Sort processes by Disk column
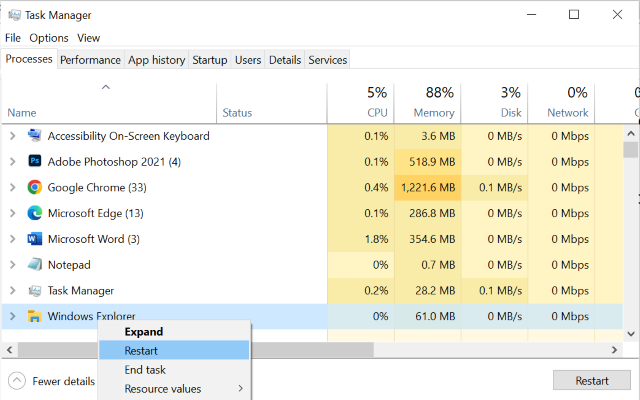 (494, 103)
